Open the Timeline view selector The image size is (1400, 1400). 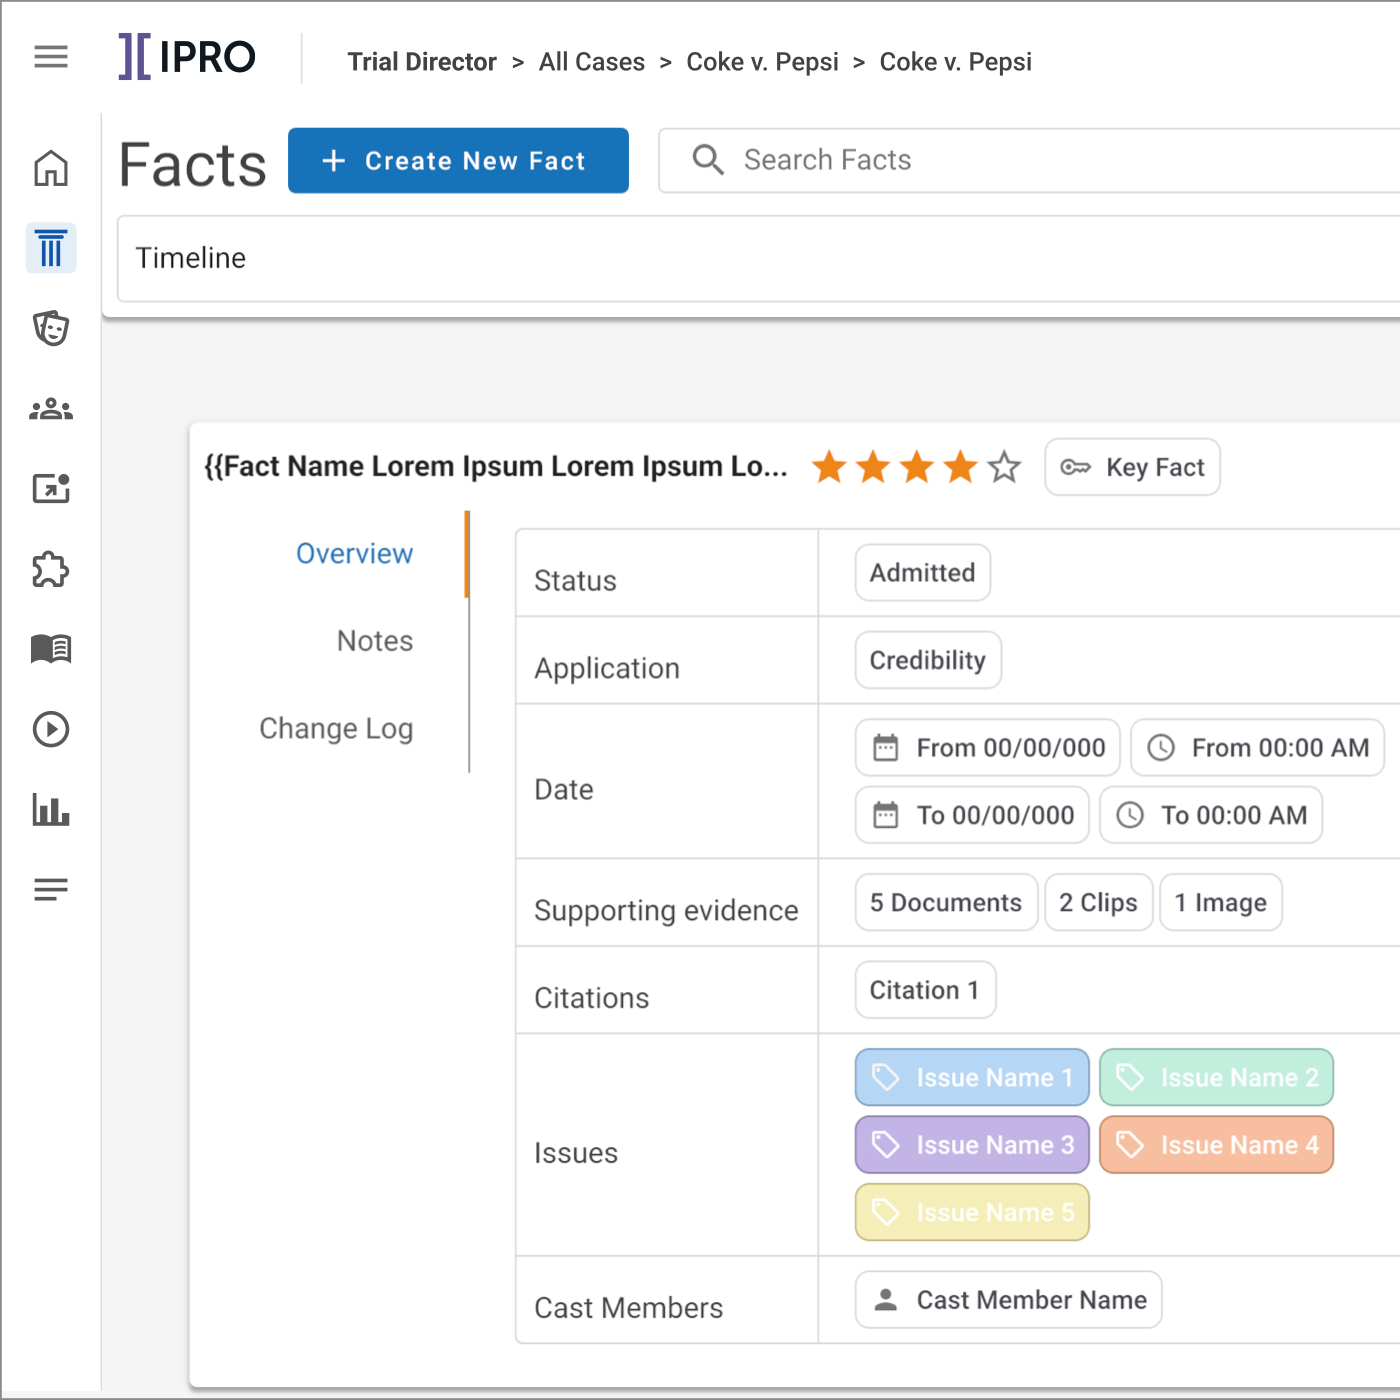(760, 258)
